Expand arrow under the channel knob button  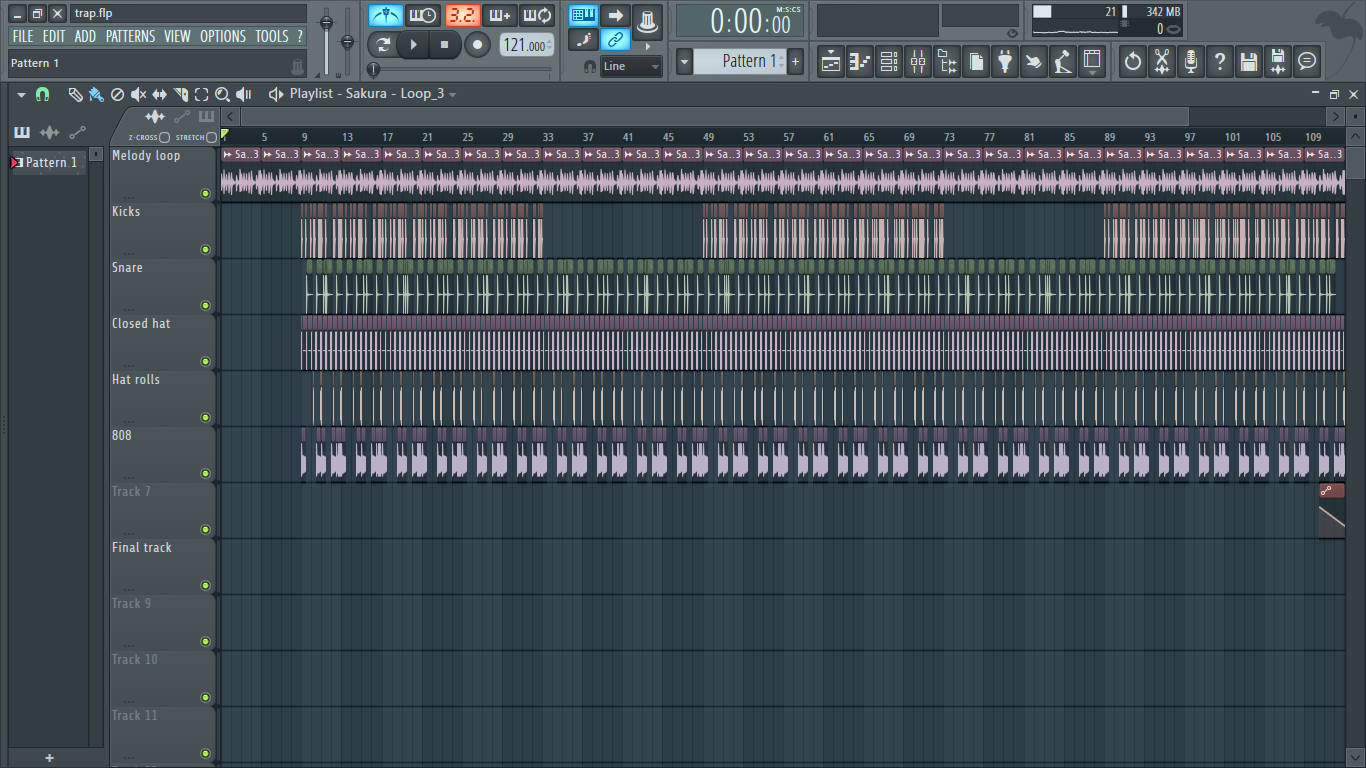[647, 46]
